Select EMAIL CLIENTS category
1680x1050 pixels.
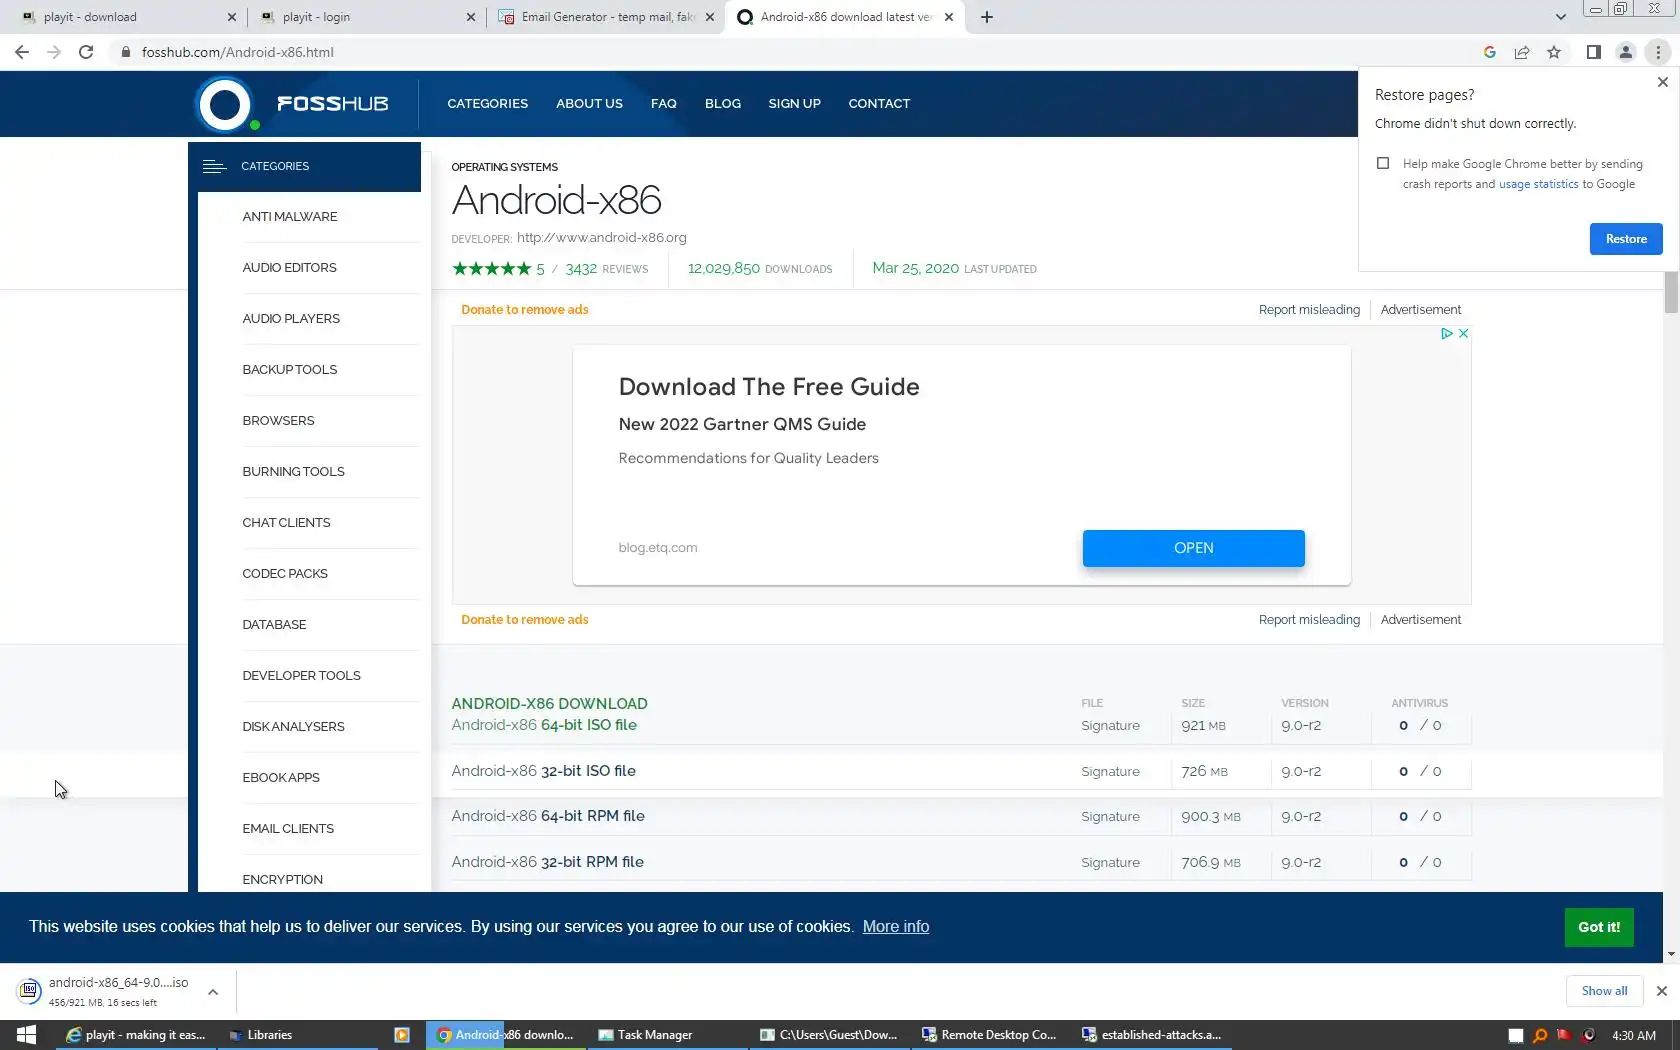coord(288,829)
